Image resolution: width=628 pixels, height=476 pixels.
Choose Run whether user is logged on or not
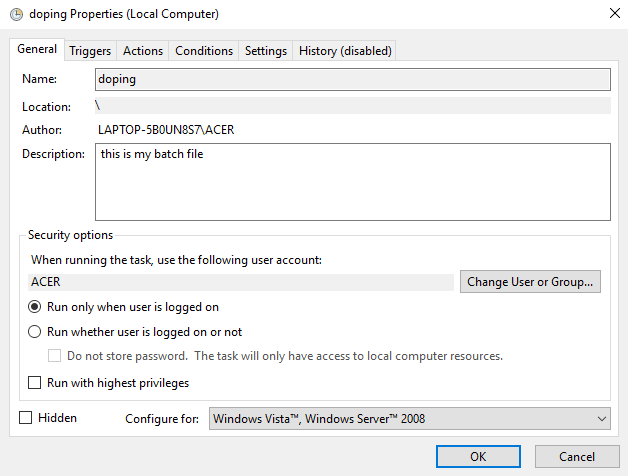pos(35,332)
